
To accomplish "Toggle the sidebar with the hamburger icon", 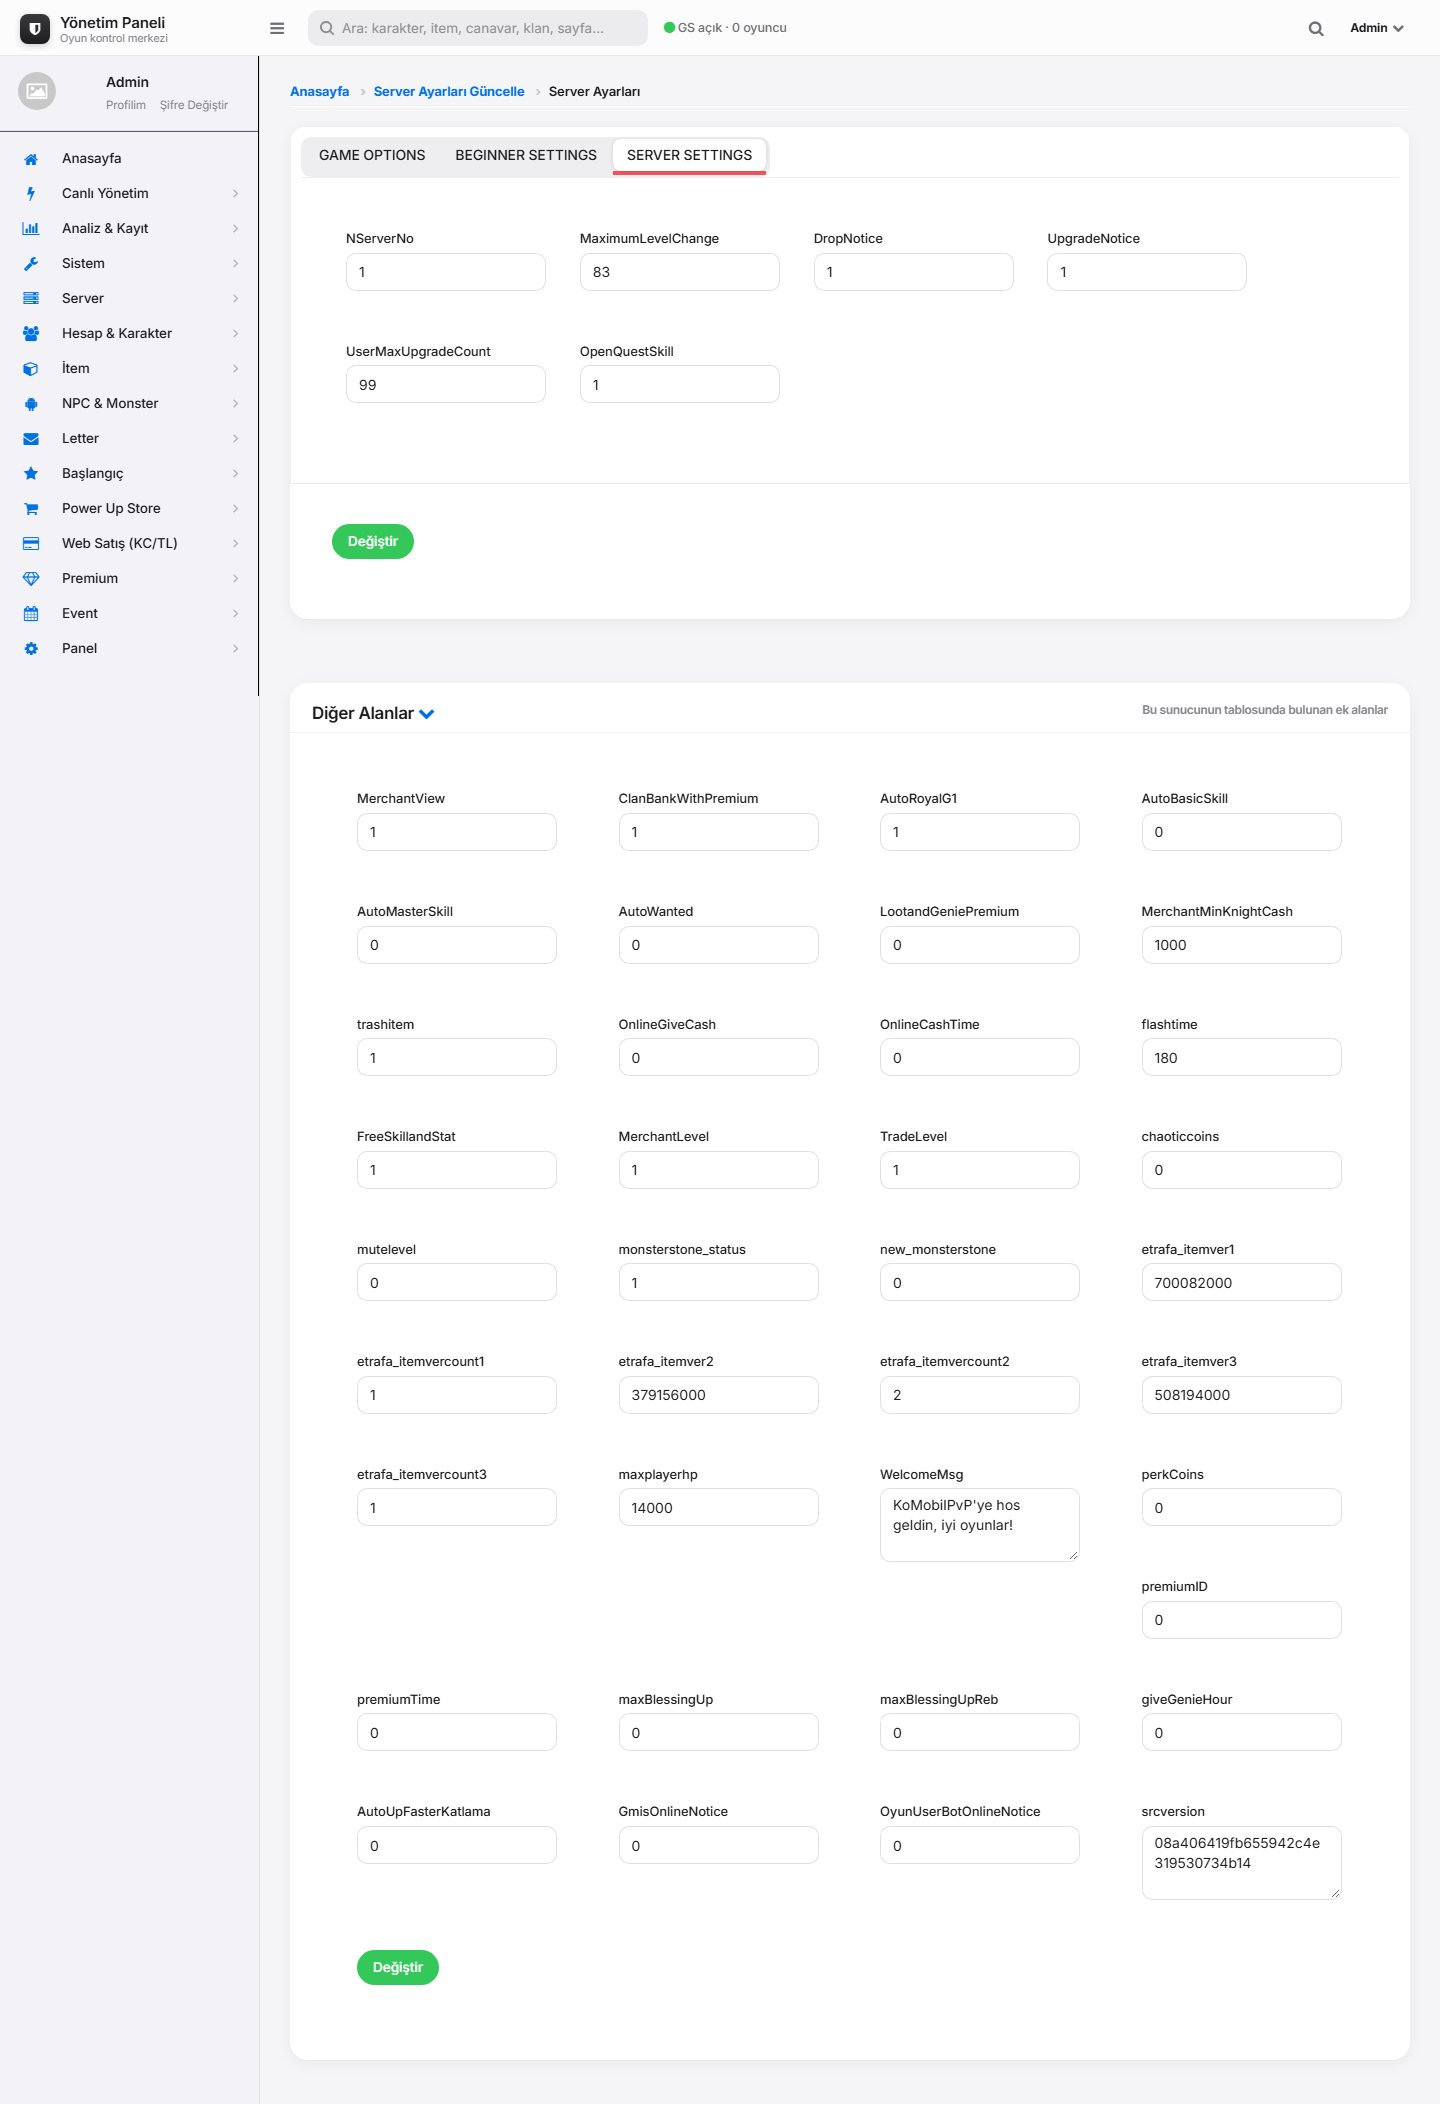I will 277,28.
